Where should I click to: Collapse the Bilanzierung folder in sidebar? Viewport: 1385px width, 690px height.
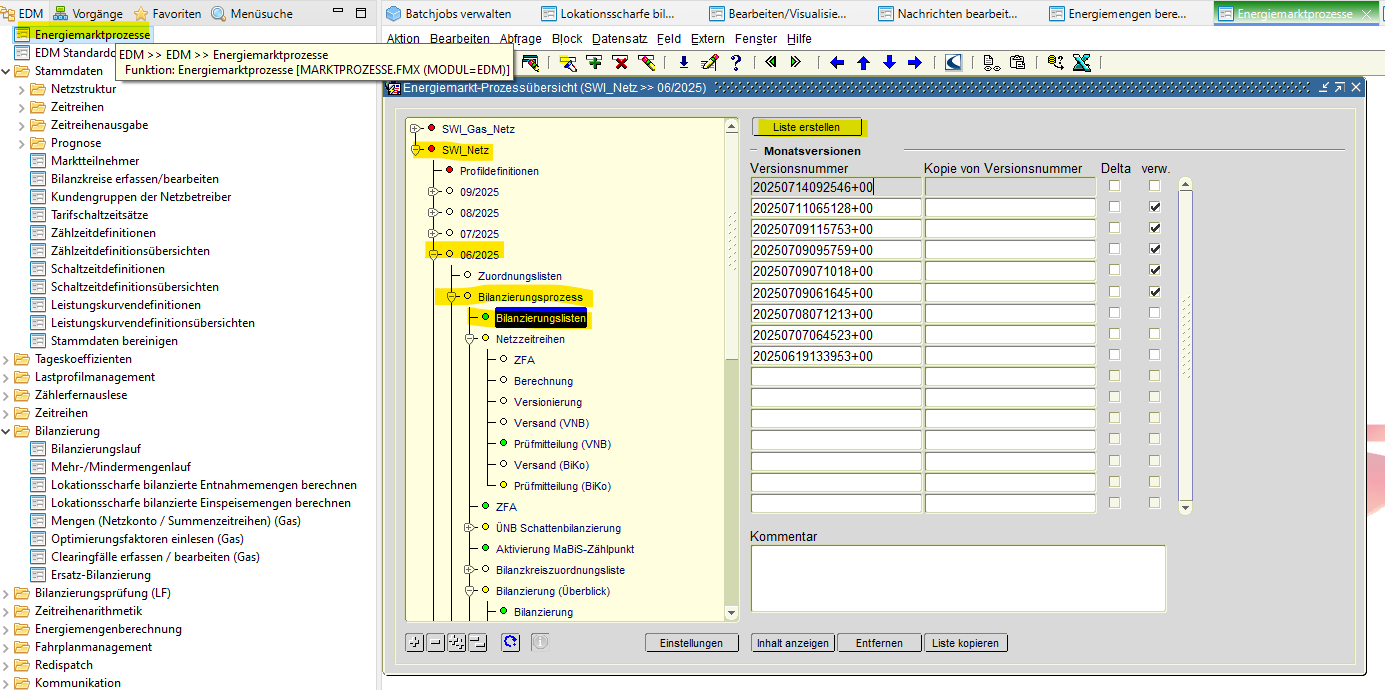(7, 431)
